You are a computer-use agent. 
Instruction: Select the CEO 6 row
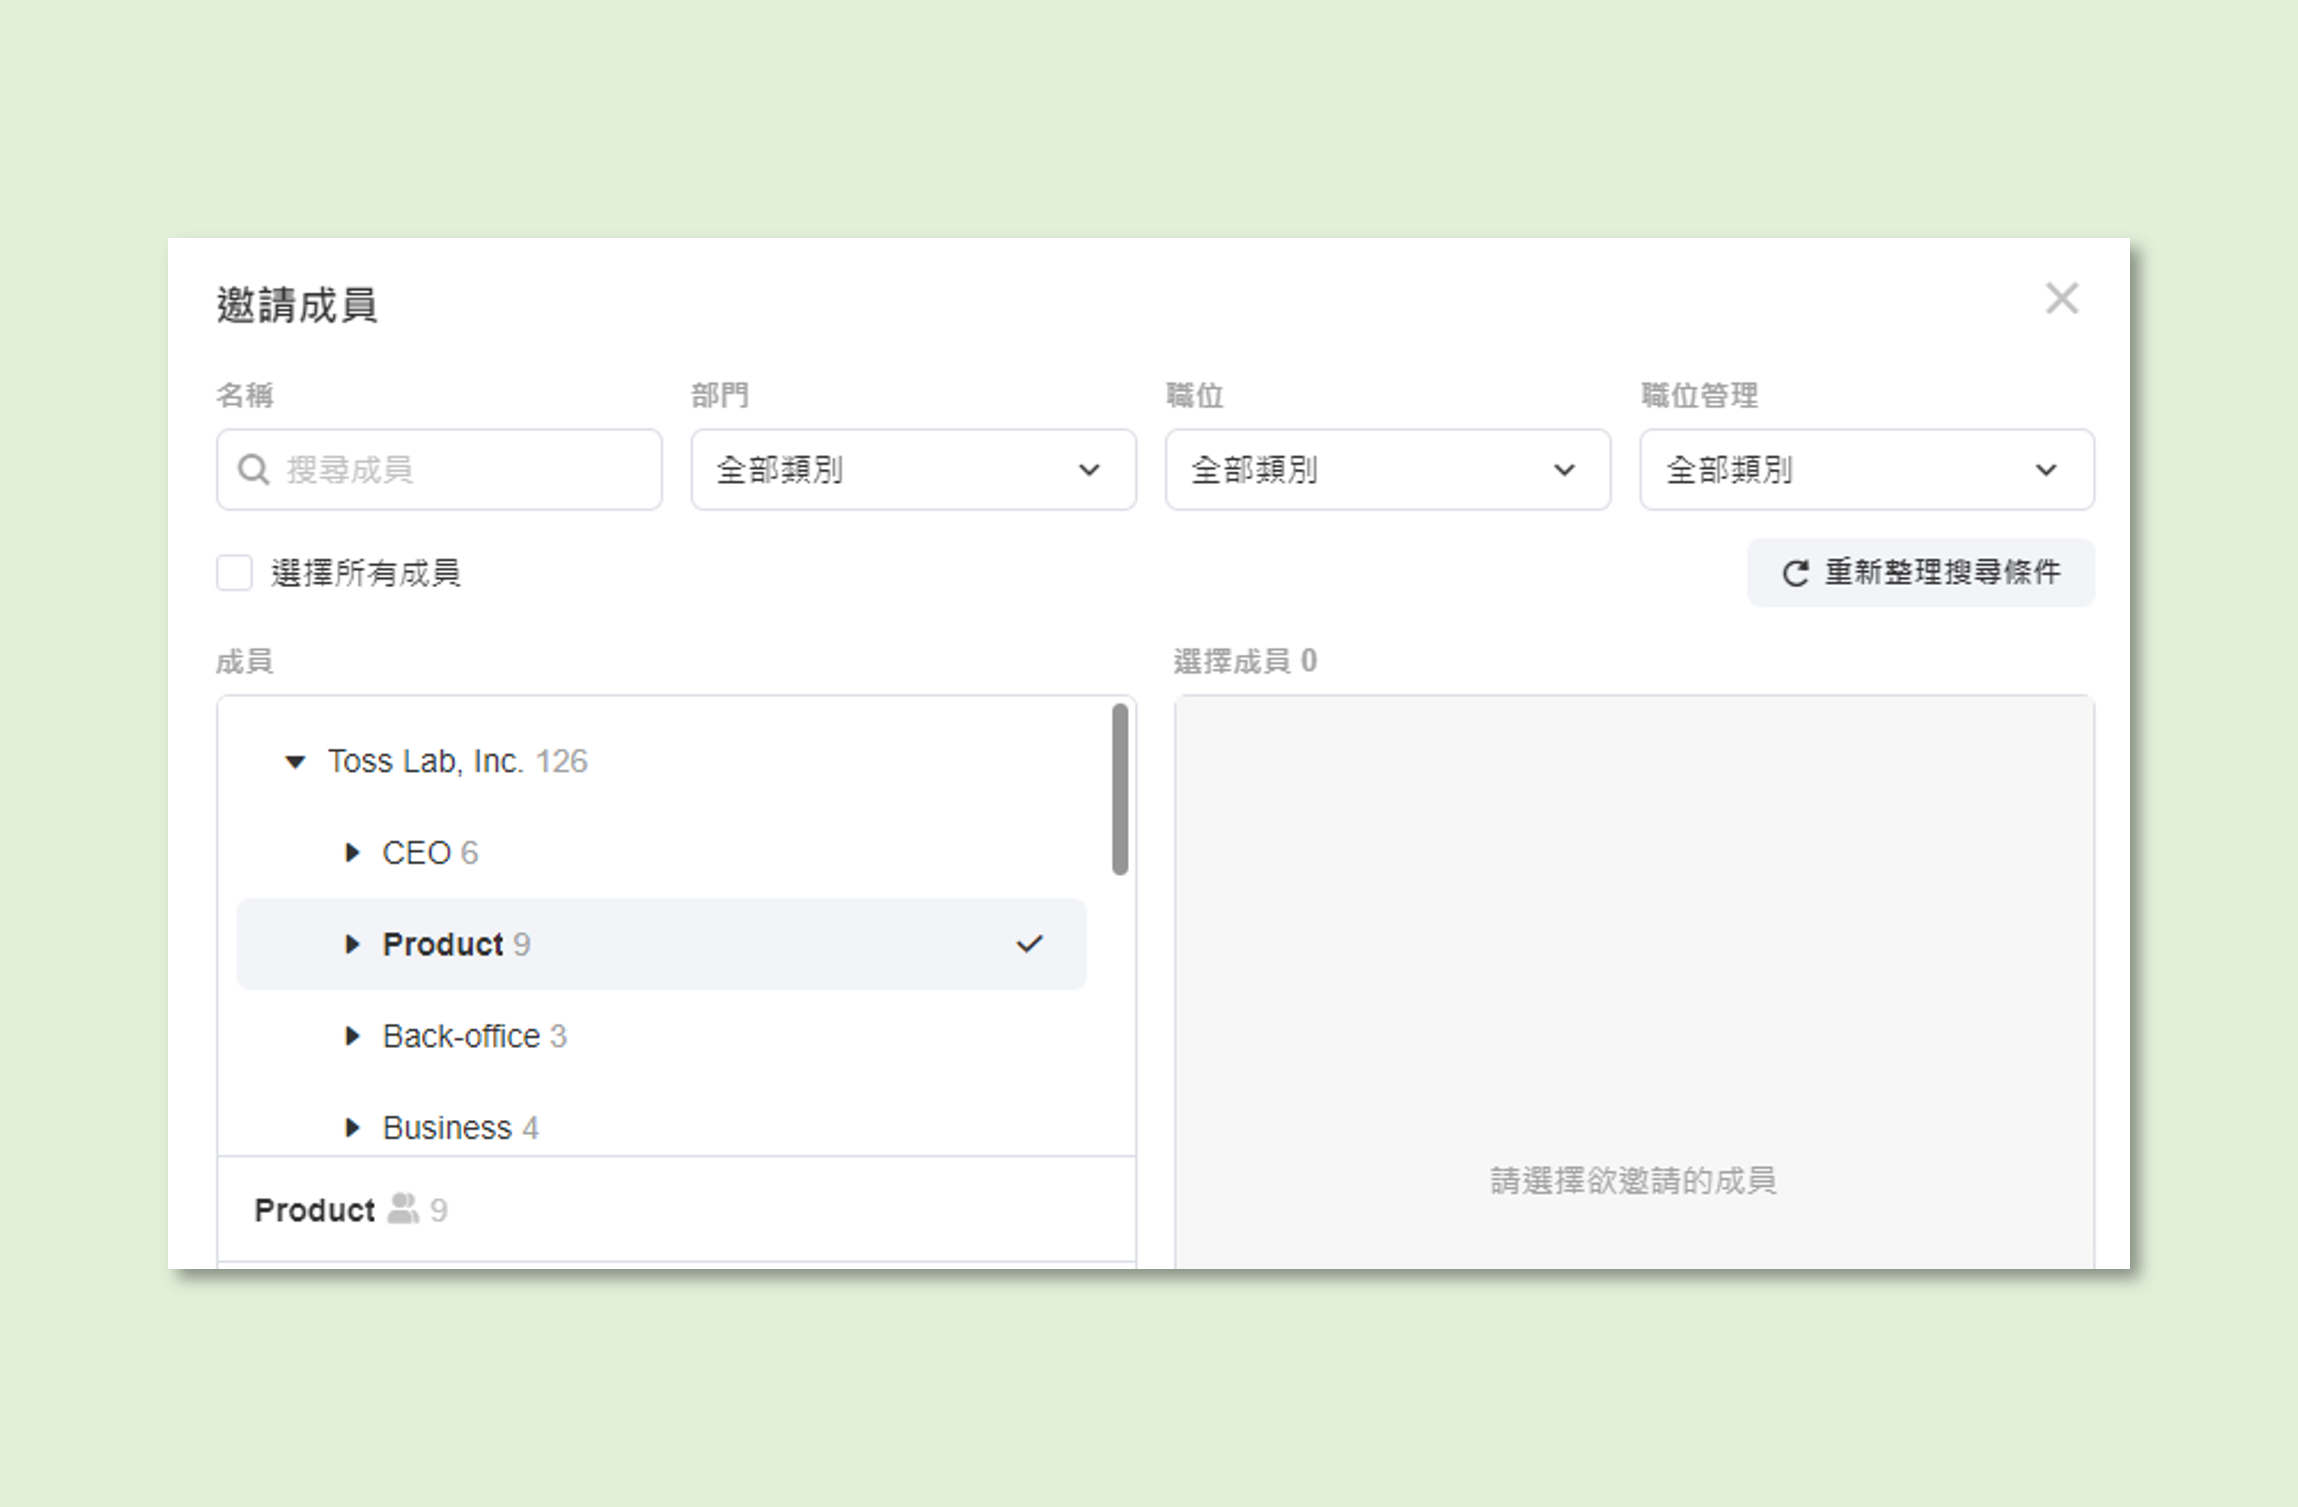[x=662, y=853]
